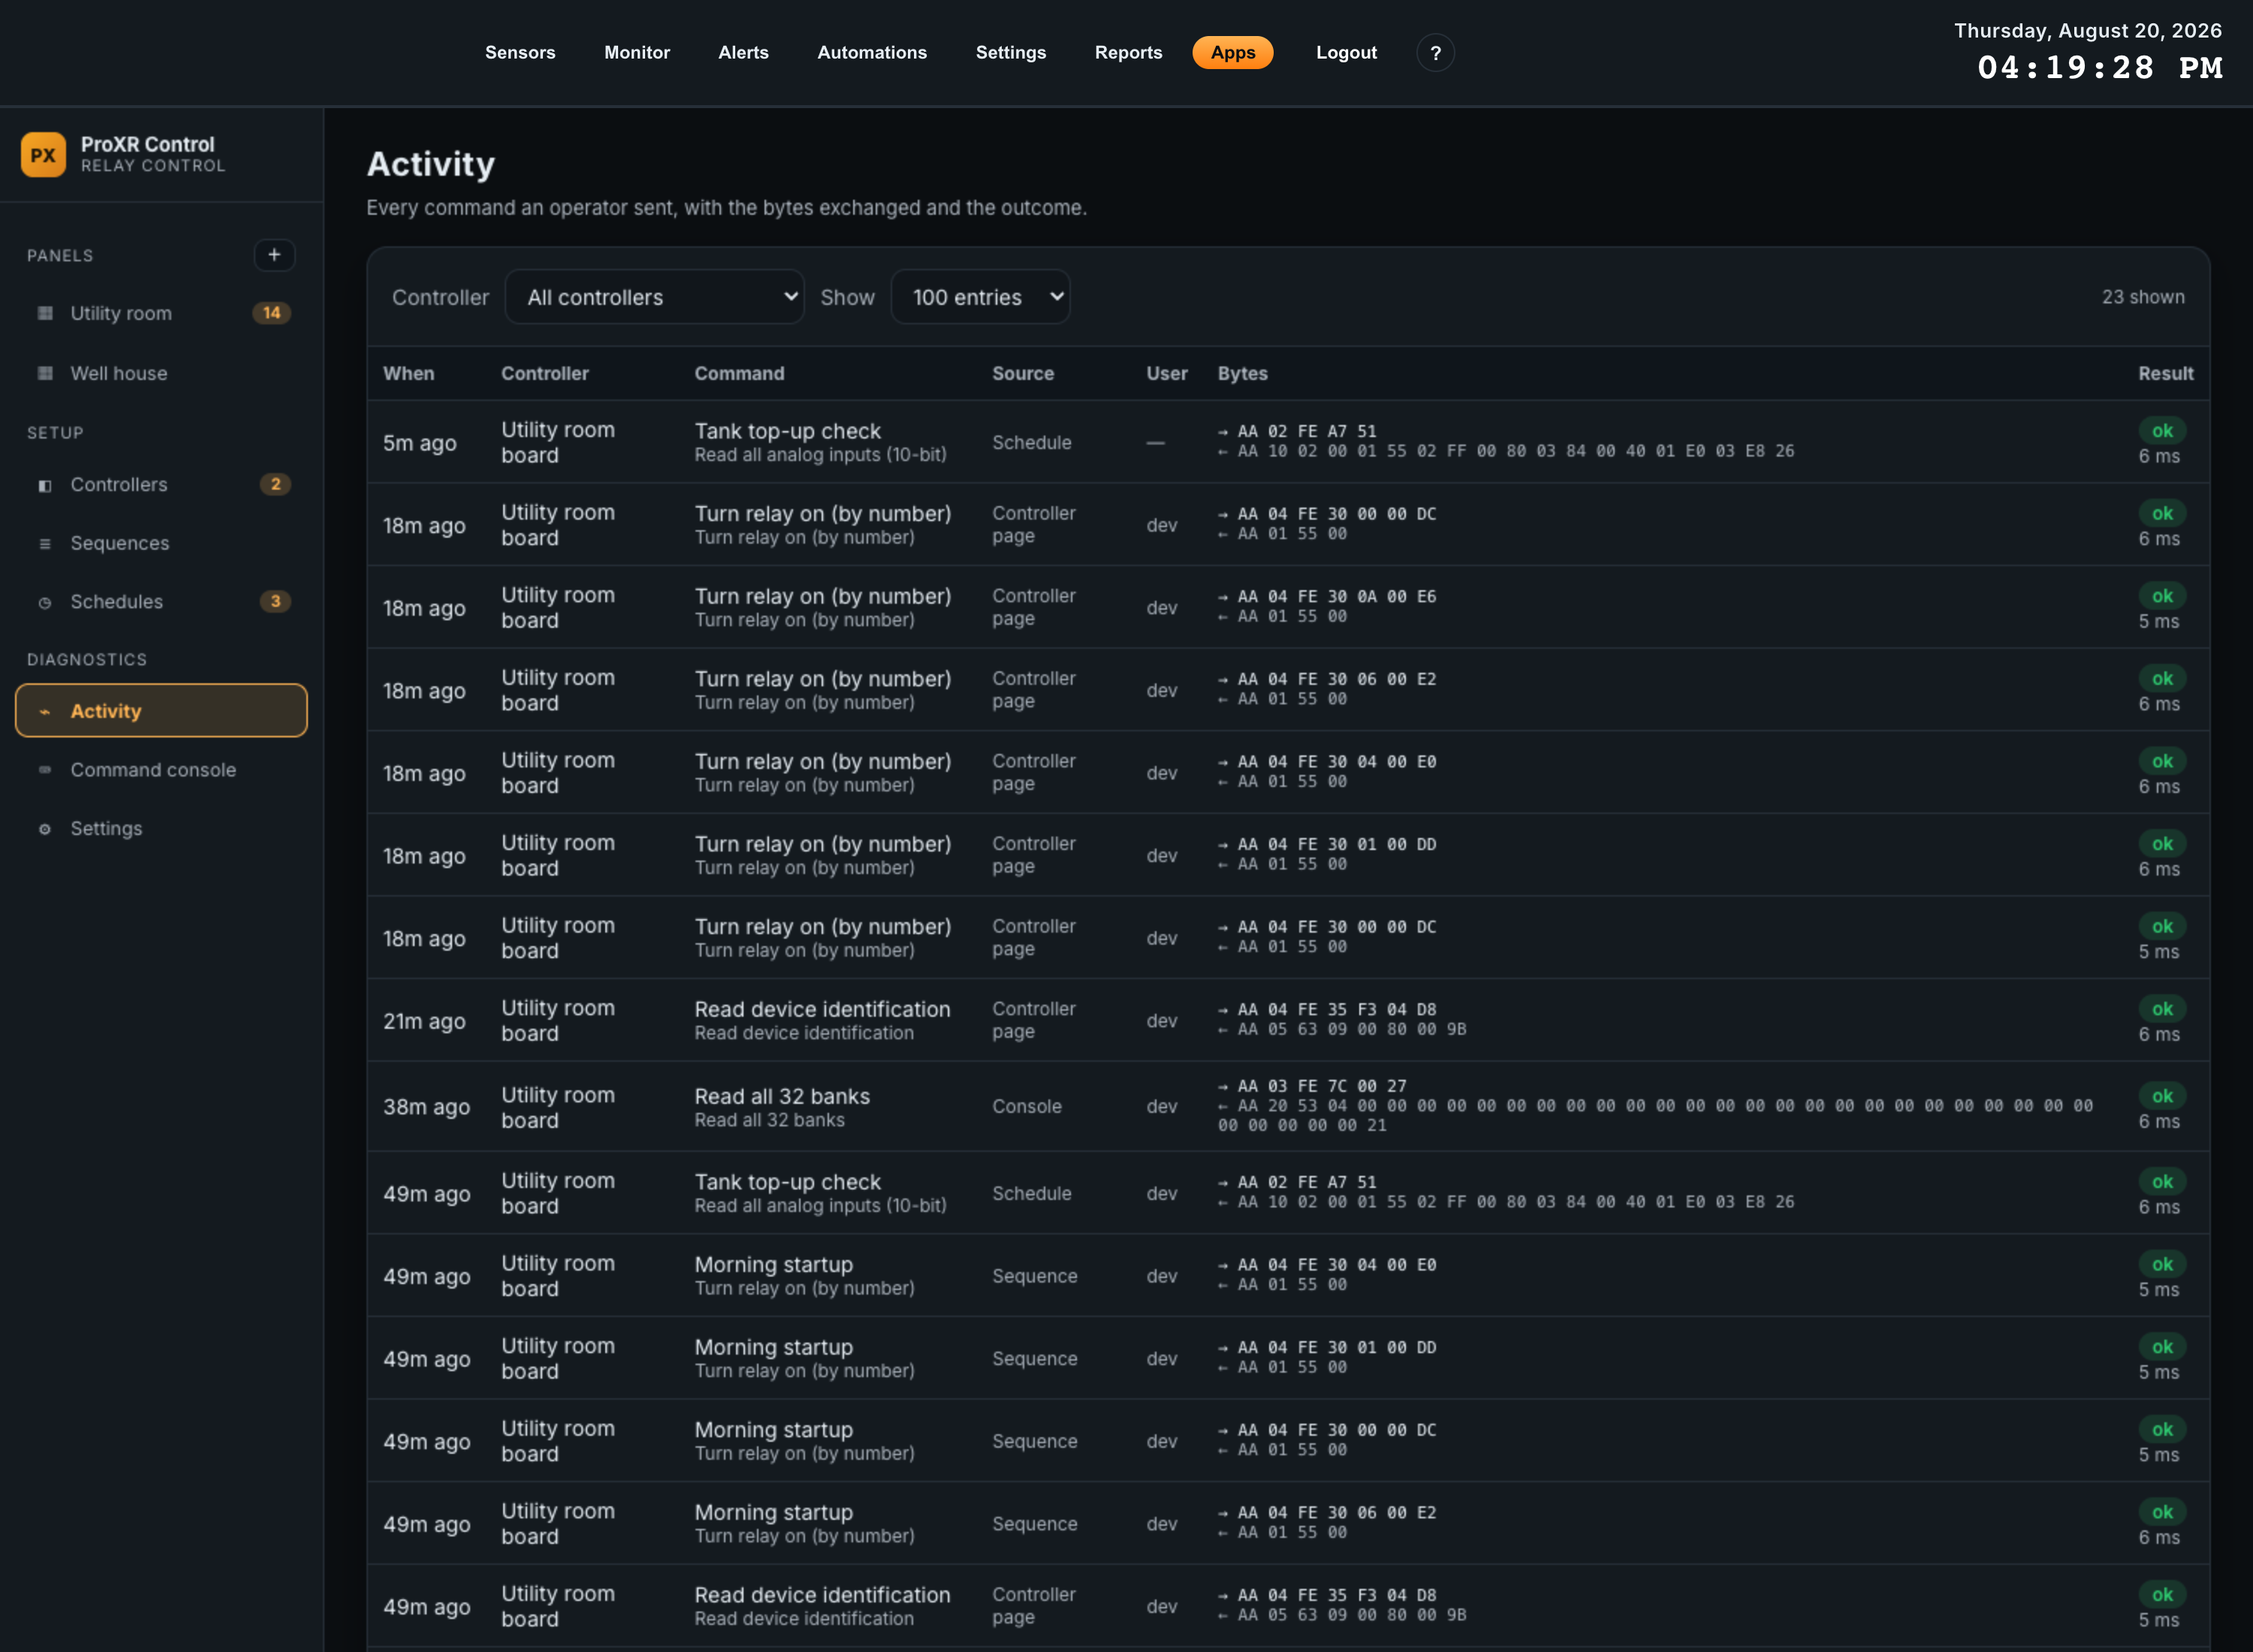Click the Sequences list icon
The width and height of the screenshot is (2253, 1652).
click(45, 544)
